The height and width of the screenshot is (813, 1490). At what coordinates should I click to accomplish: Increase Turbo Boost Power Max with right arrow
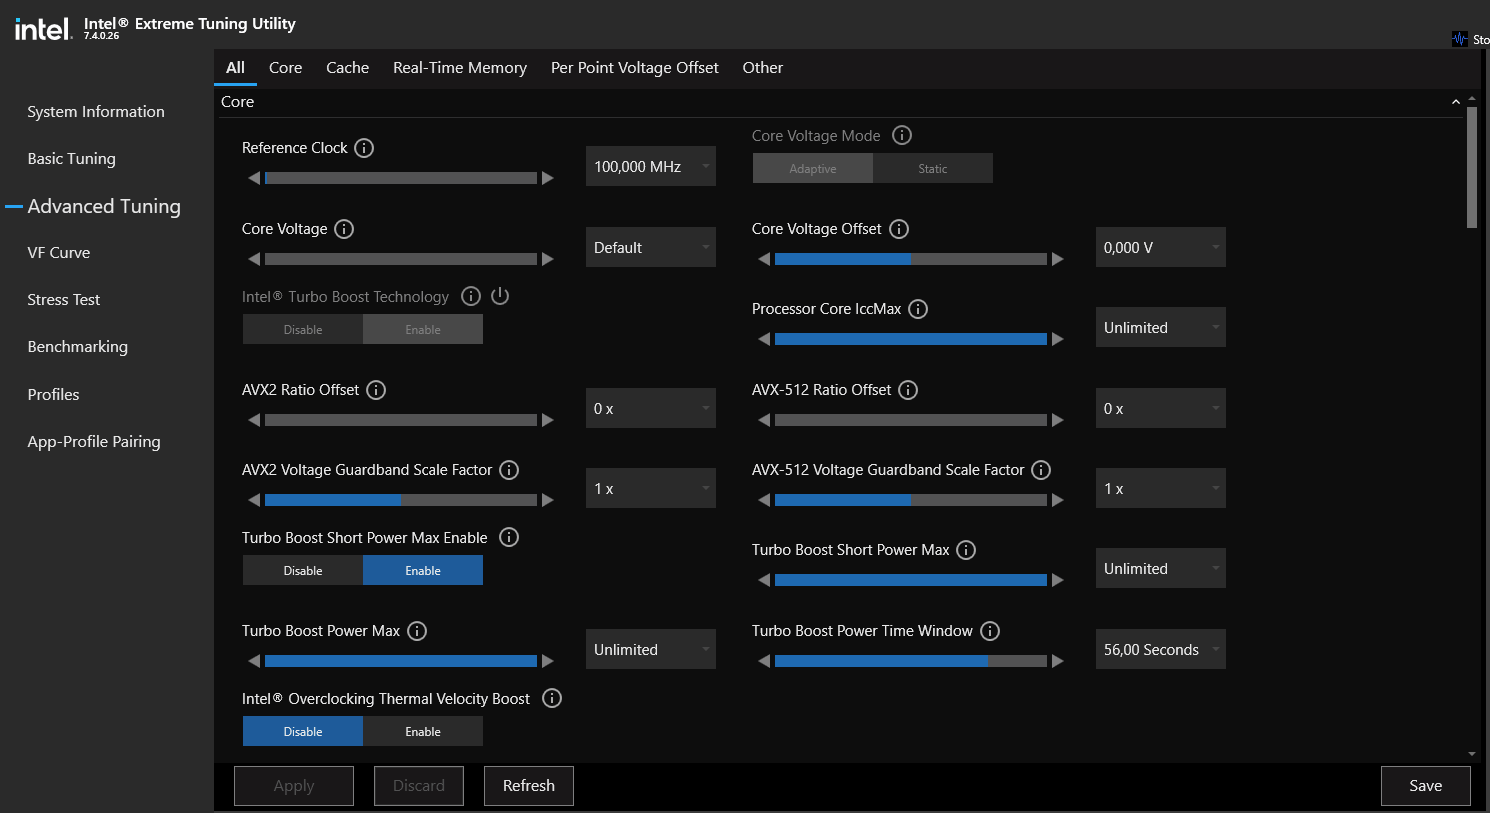click(x=548, y=661)
